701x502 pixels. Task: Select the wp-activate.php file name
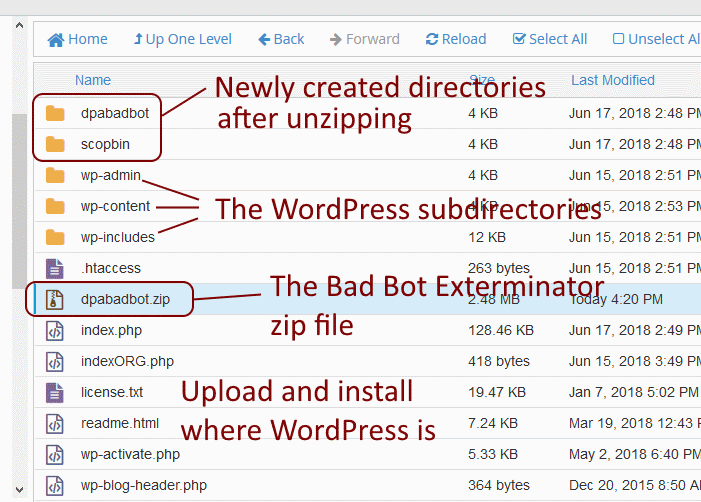(130, 454)
